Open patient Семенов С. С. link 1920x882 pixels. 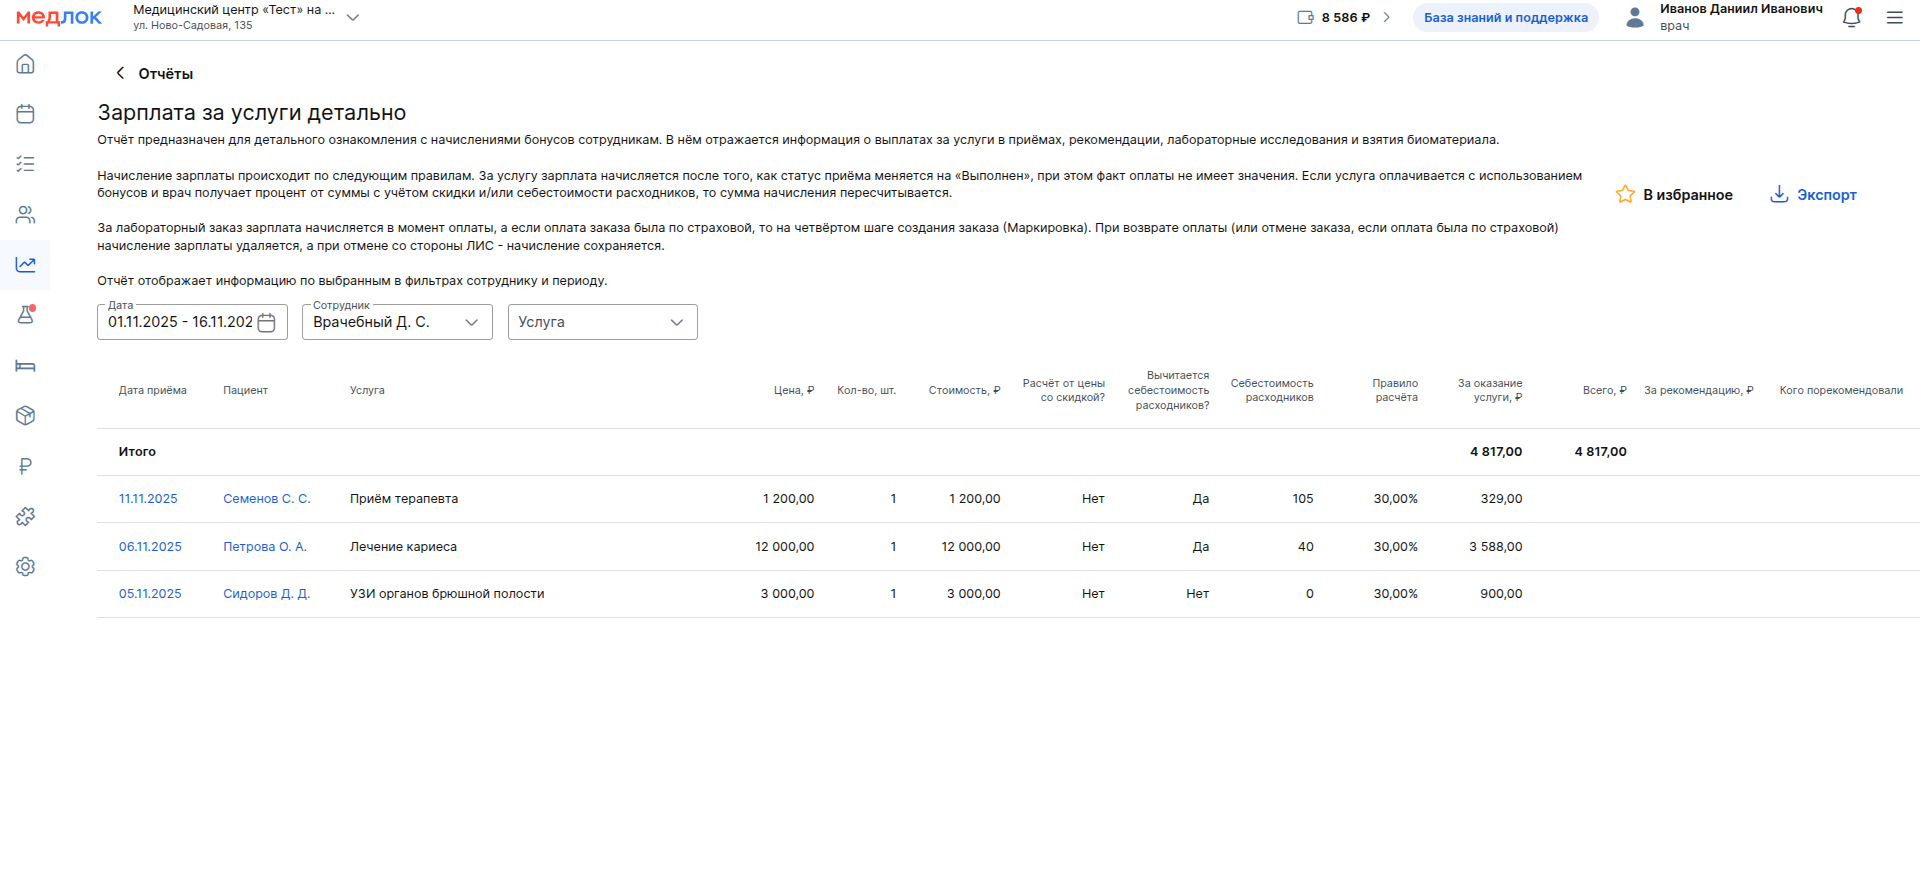[266, 499]
